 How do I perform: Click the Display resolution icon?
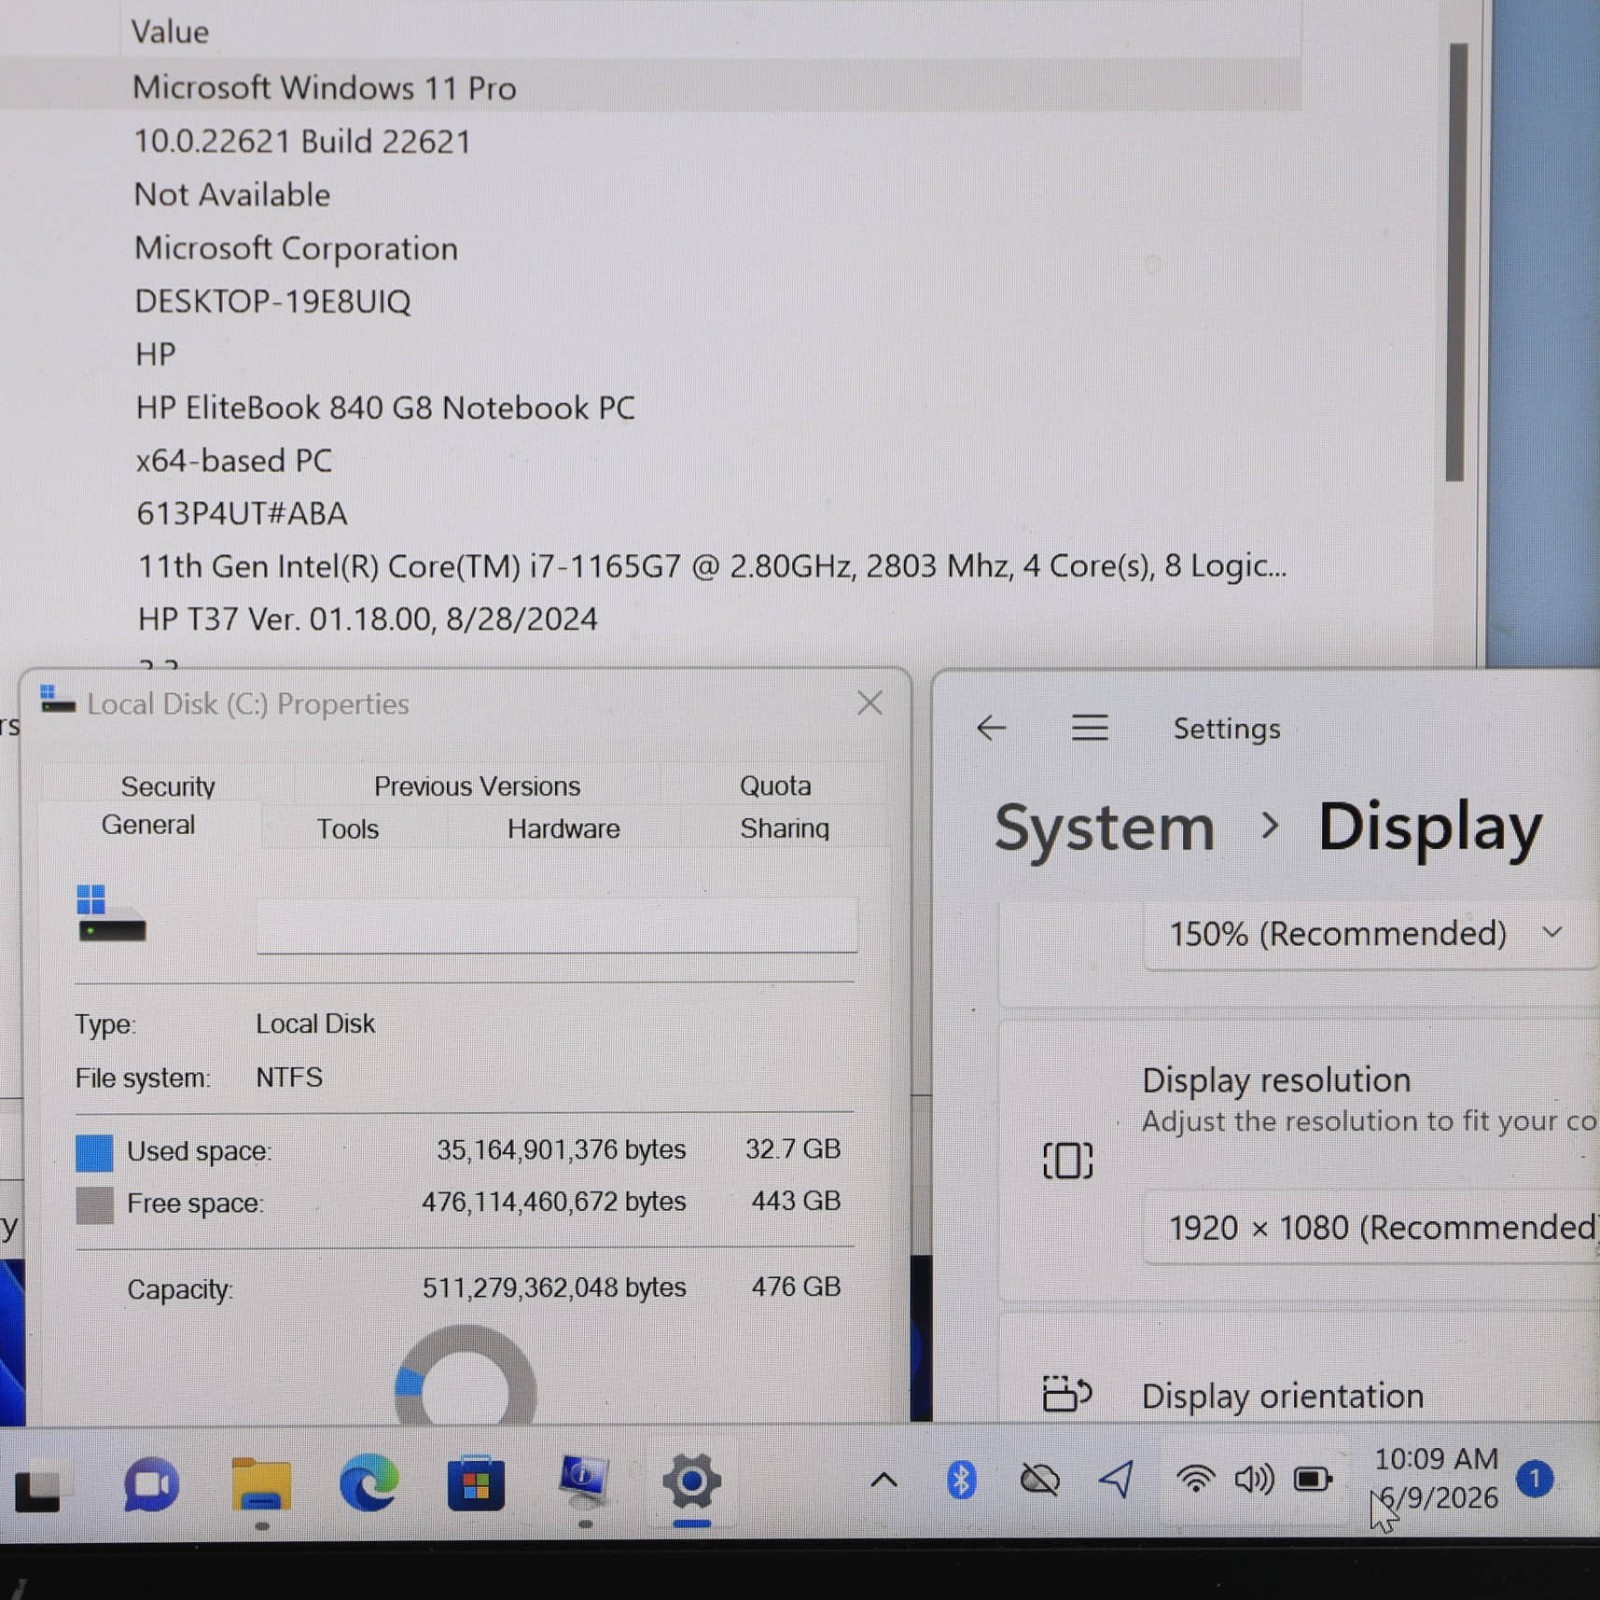(x=1068, y=1160)
